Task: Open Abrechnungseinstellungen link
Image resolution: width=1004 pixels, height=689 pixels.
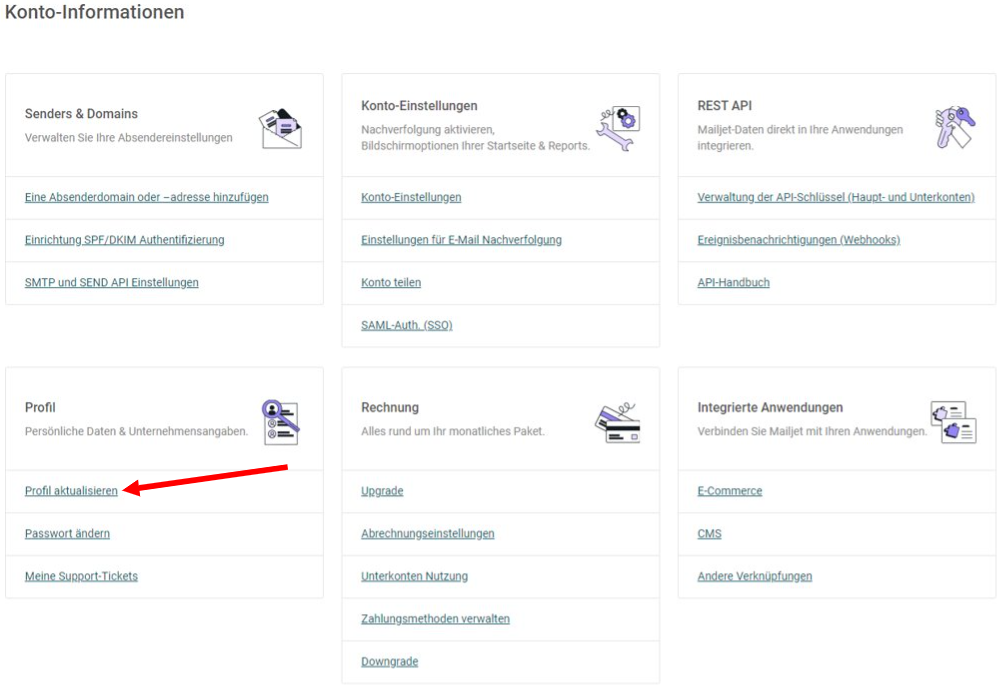Action: click(428, 533)
